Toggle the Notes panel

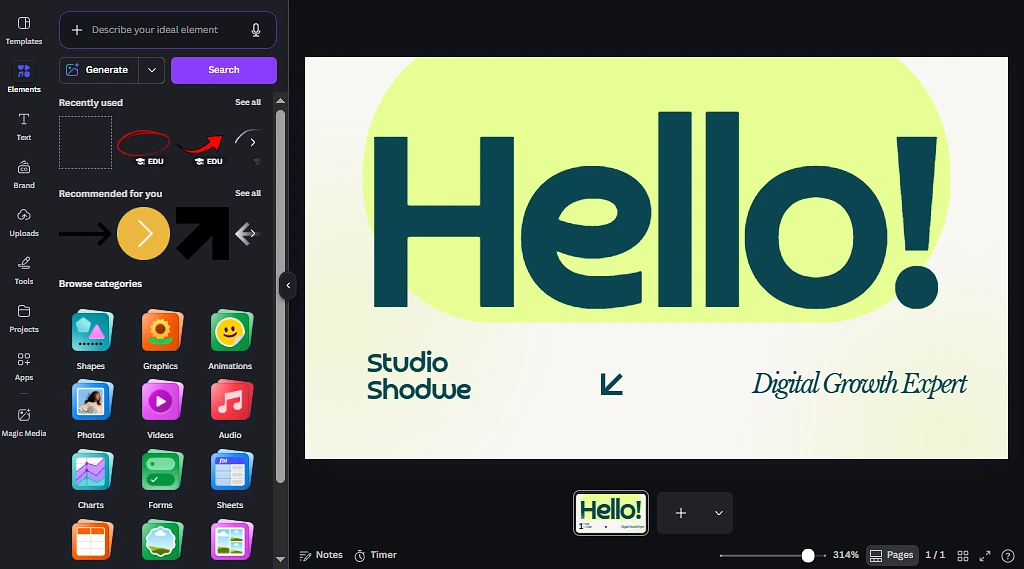click(x=321, y=555)
